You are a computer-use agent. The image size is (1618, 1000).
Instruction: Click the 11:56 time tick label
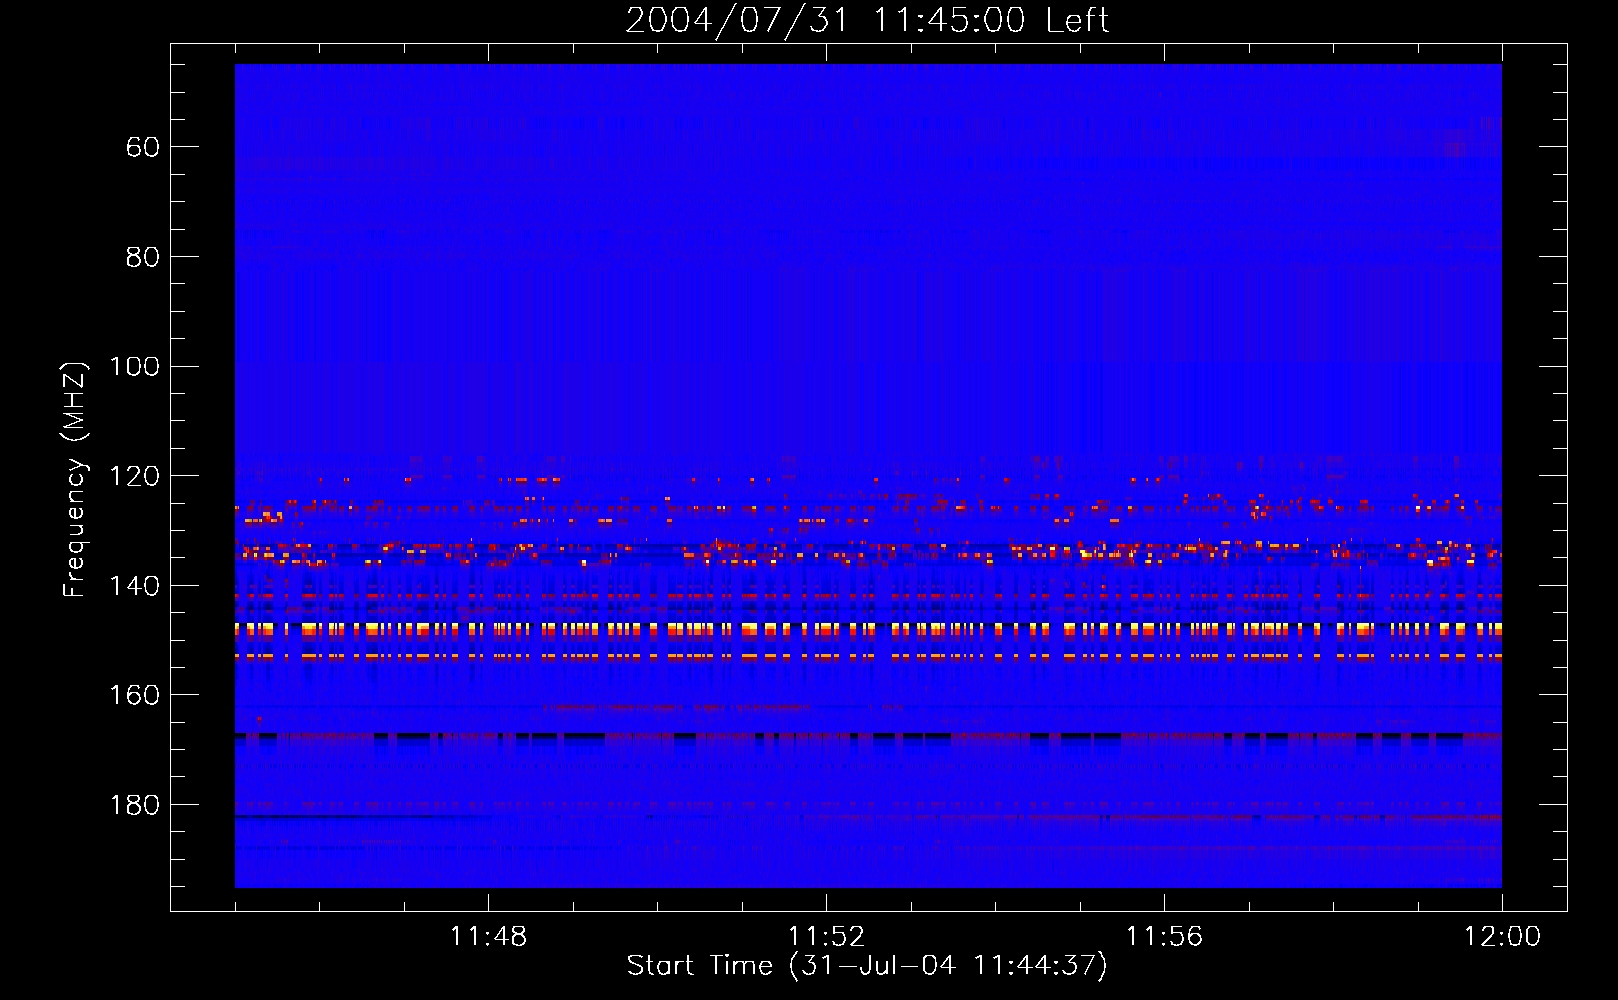[x=1164, y=937]
